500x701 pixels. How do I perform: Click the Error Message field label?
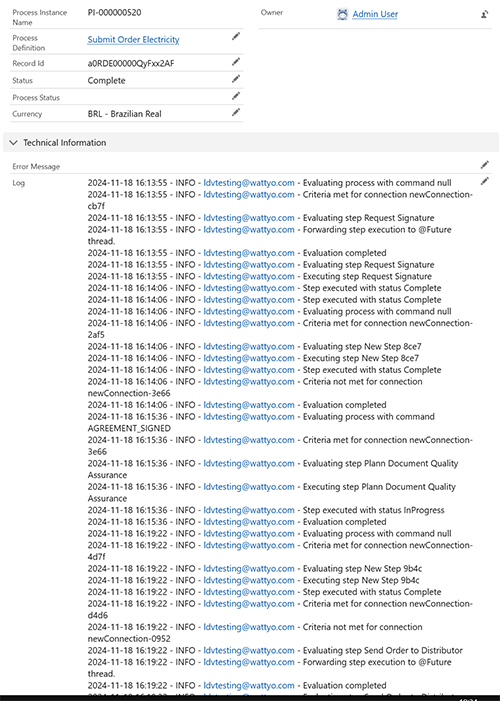[x=36, y=167]
